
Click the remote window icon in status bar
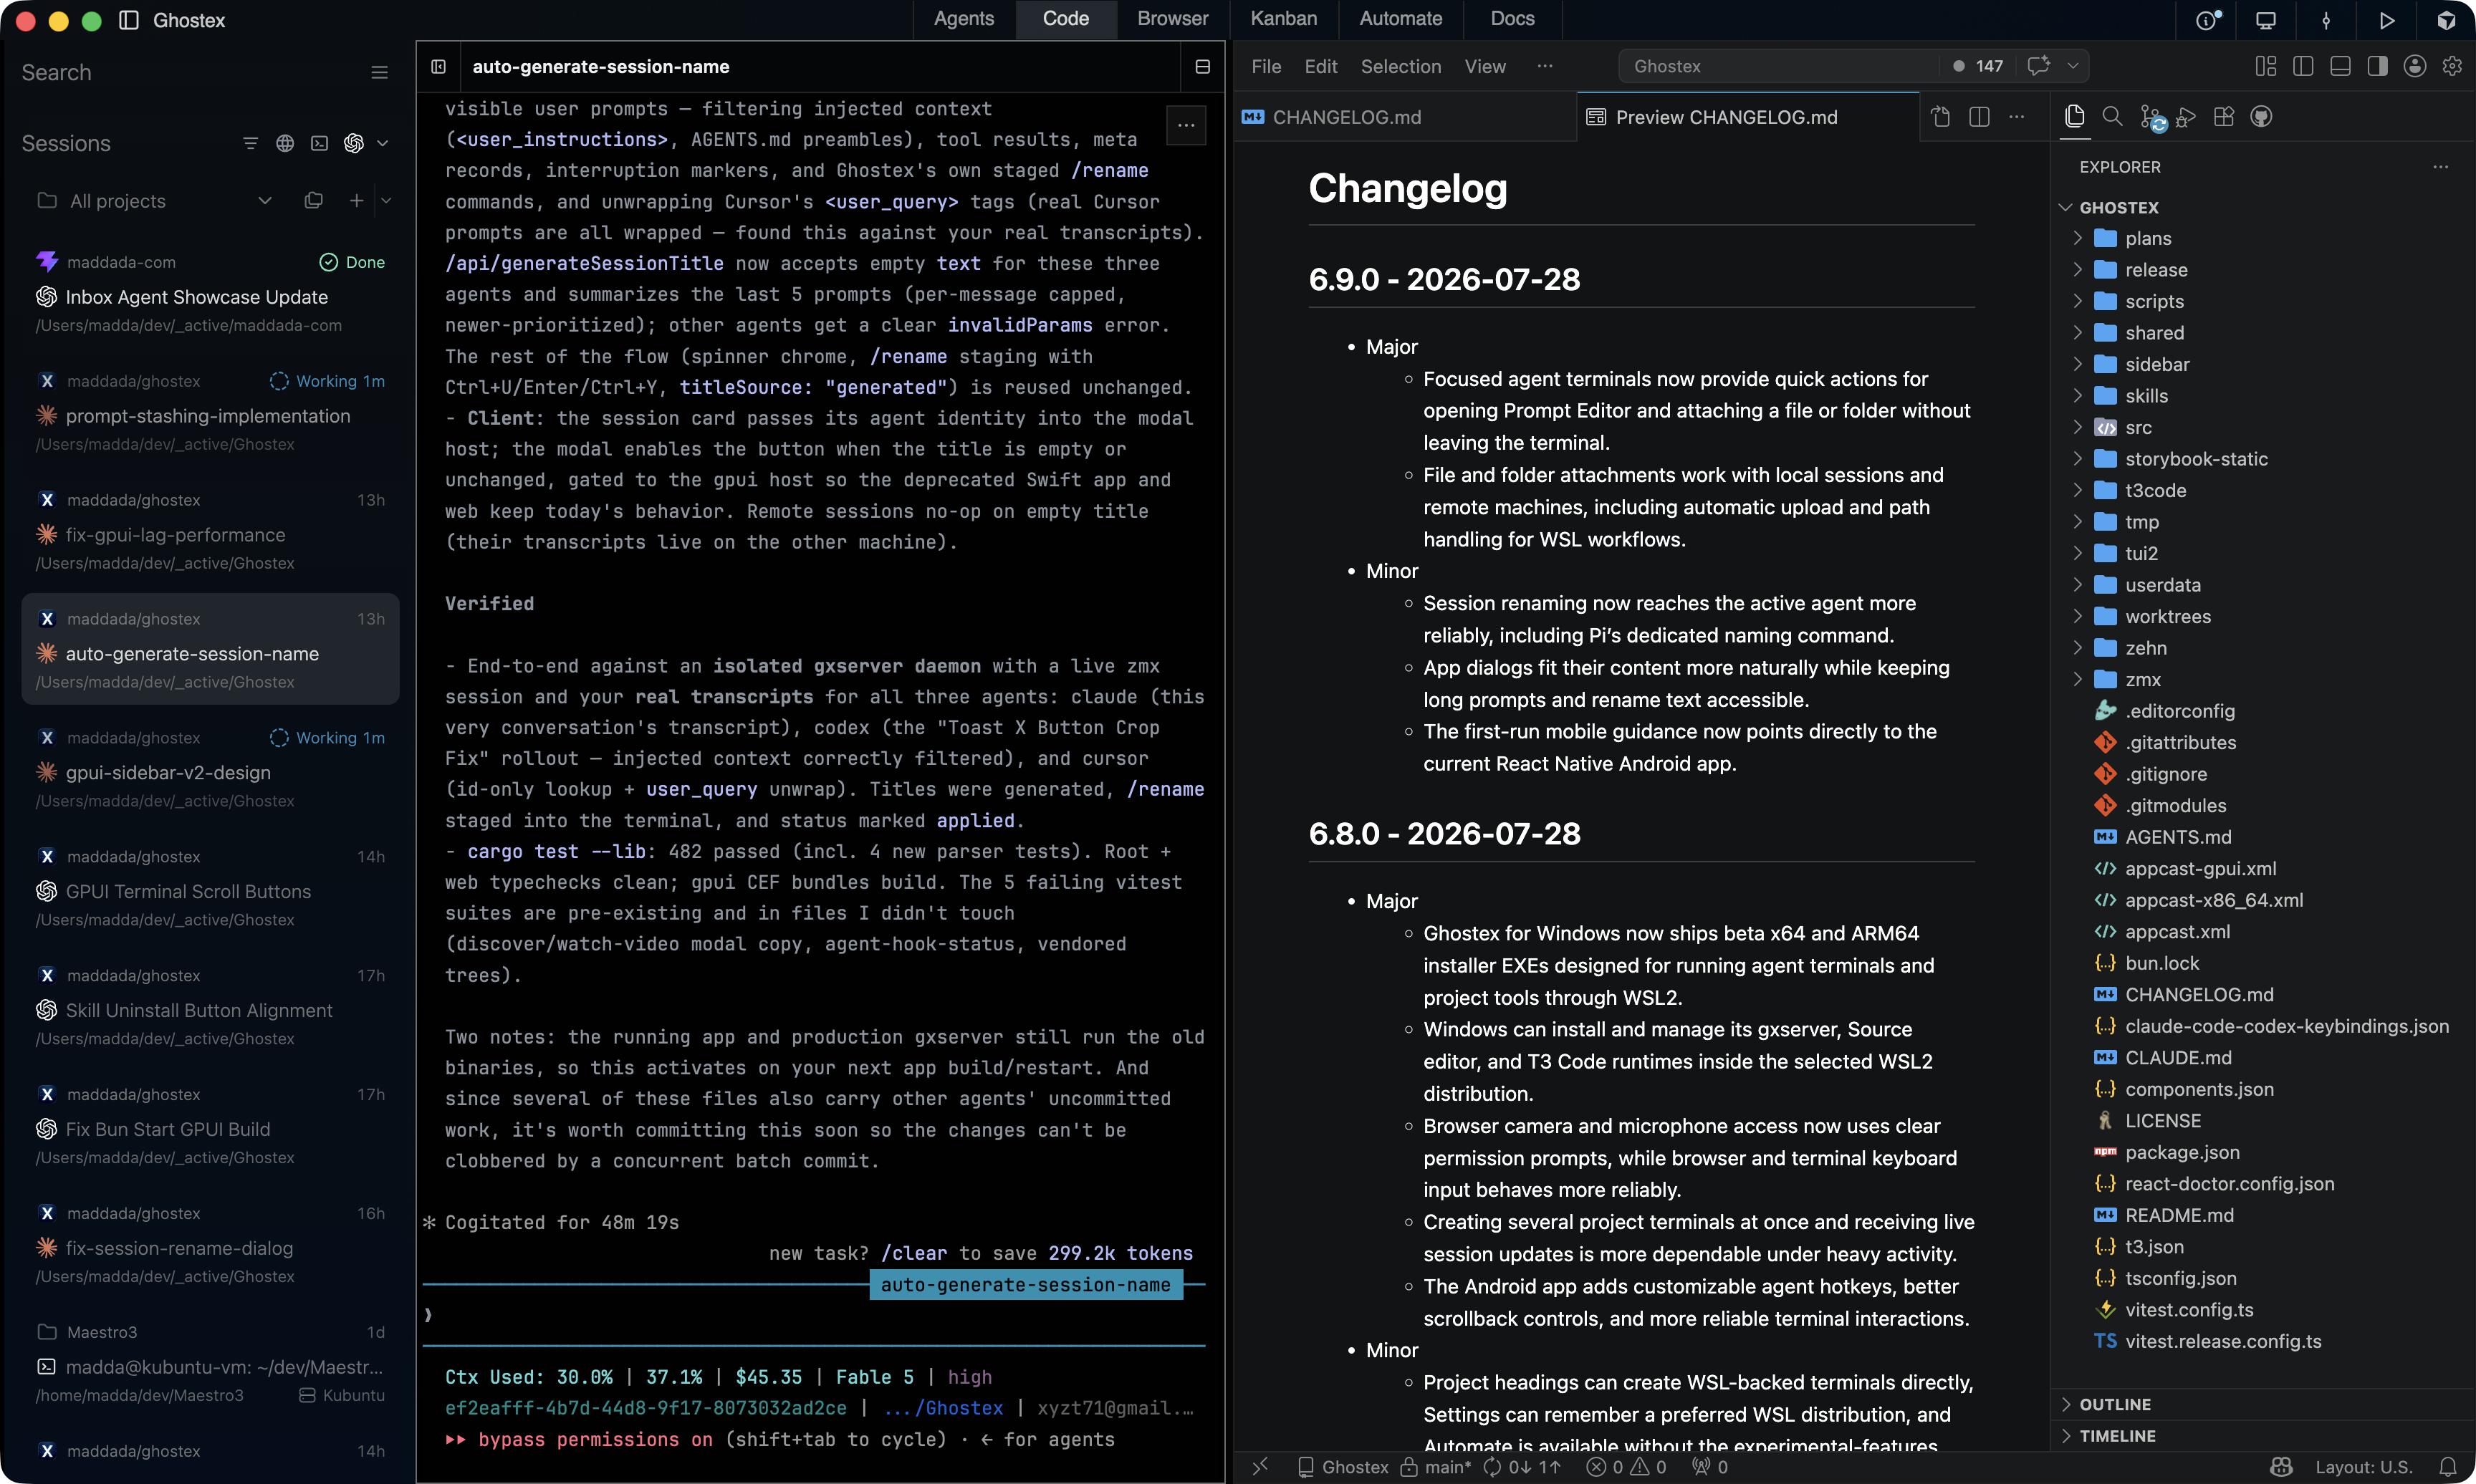coord(1260,1466)
